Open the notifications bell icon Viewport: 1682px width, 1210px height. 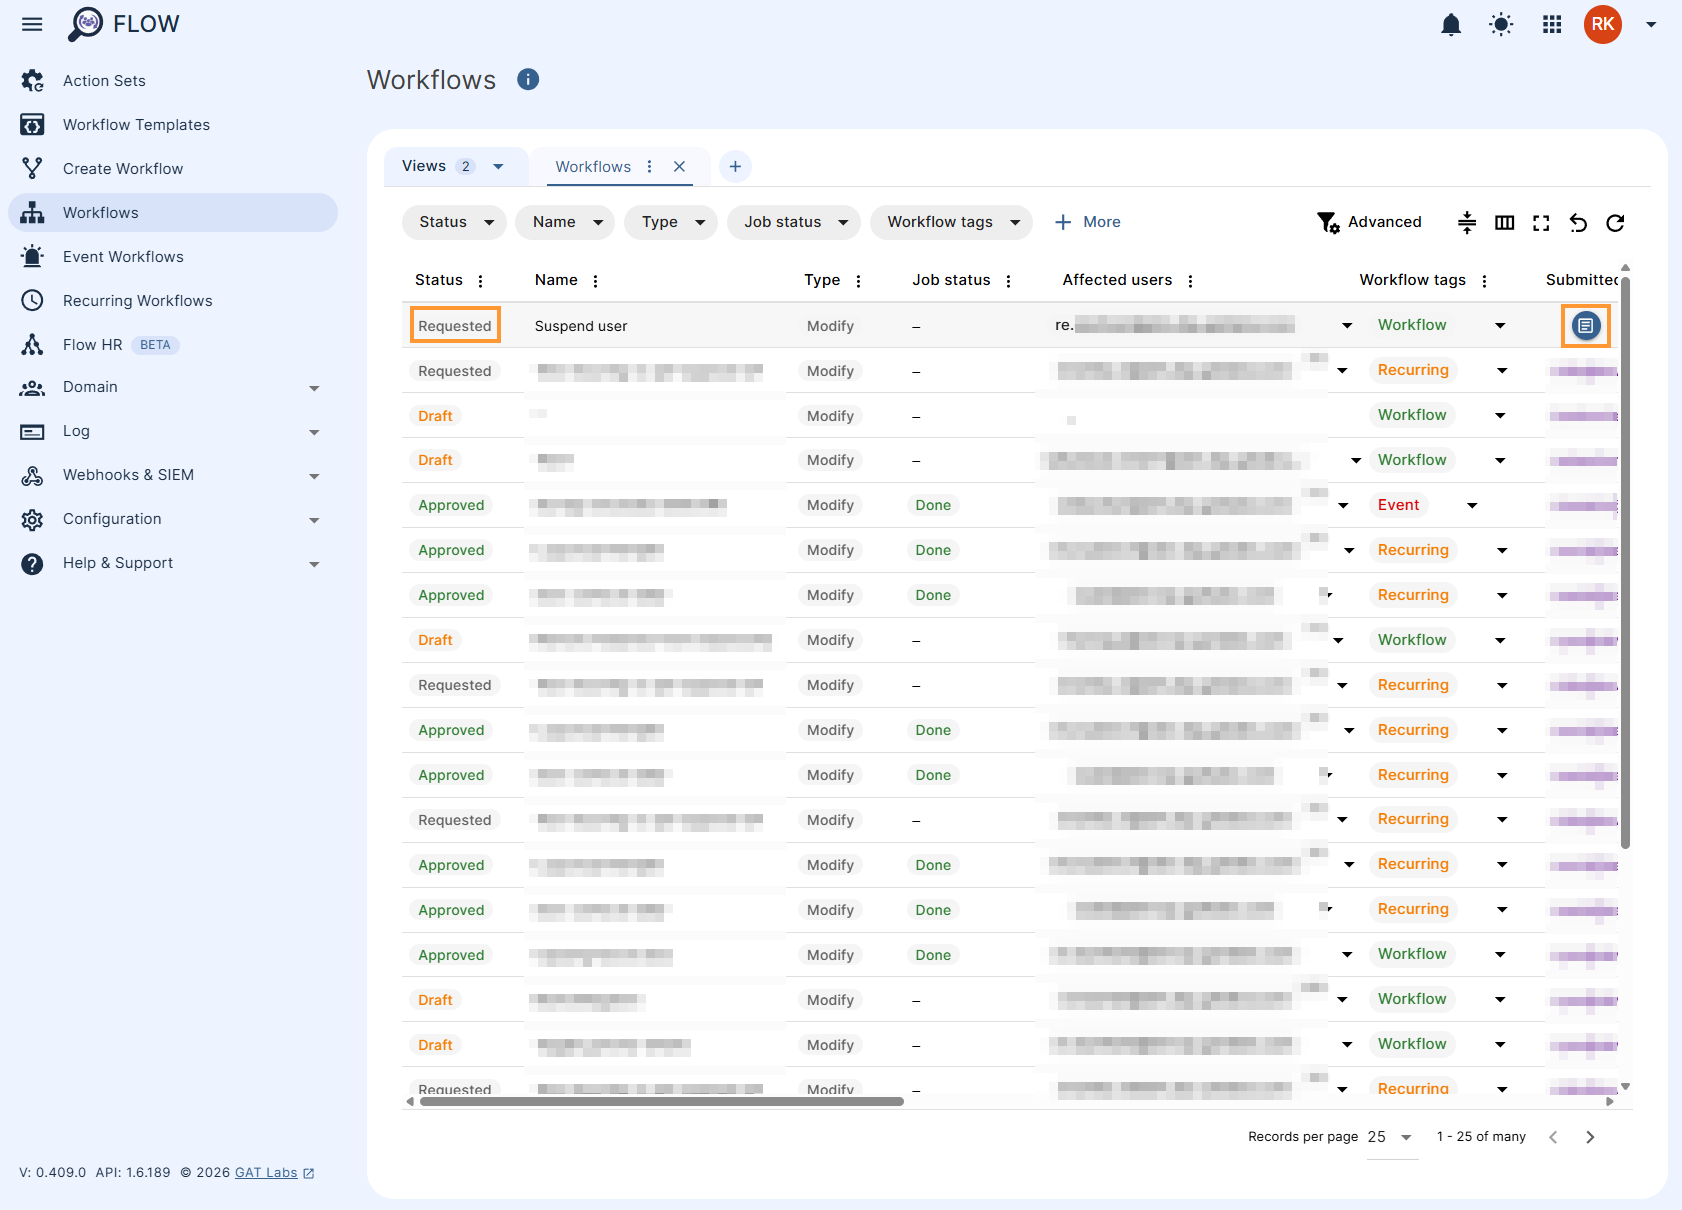click(x=1451, y=24)
